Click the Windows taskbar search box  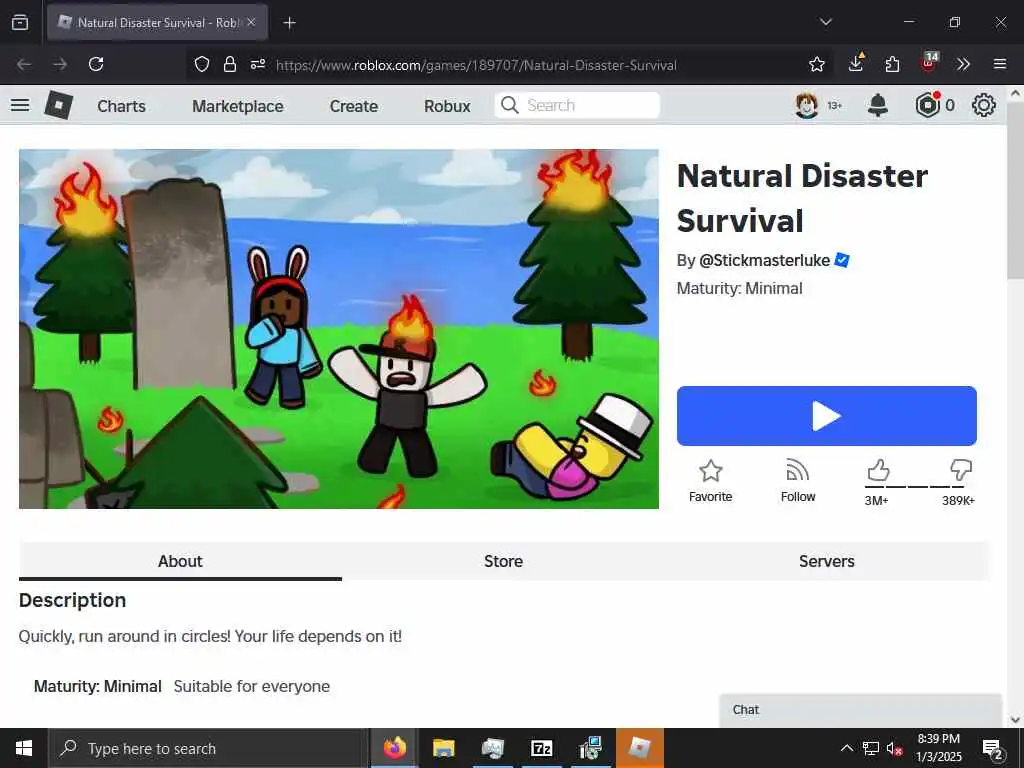209,748
